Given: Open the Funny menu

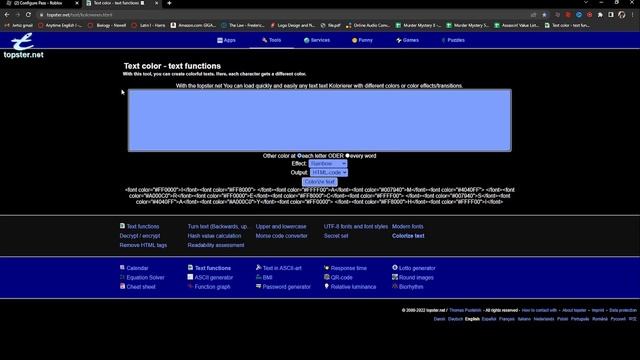Looking at the screenshot, I should pyautogui.click(x=362, y=40).
